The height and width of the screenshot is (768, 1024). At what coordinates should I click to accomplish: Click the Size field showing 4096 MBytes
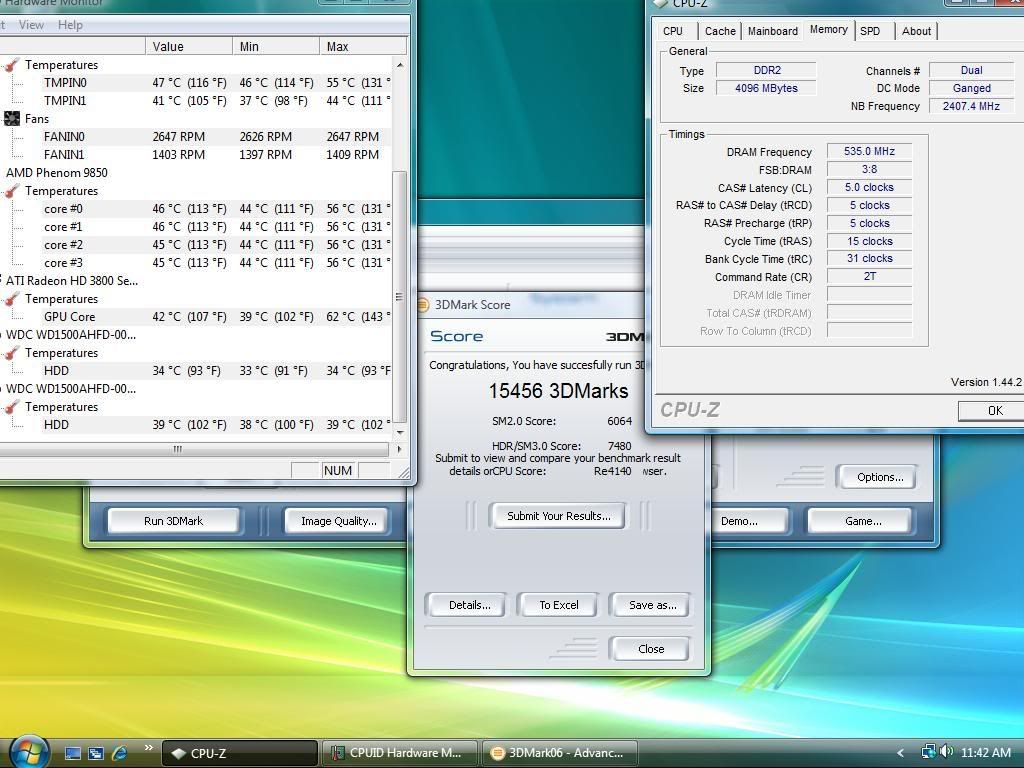[766, 88]
